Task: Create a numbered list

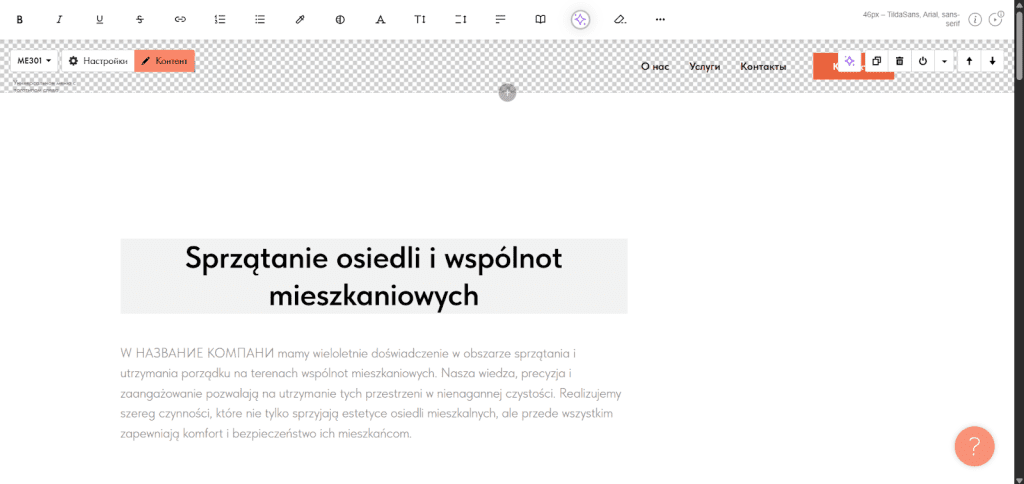Action: (x=220, y=20)
